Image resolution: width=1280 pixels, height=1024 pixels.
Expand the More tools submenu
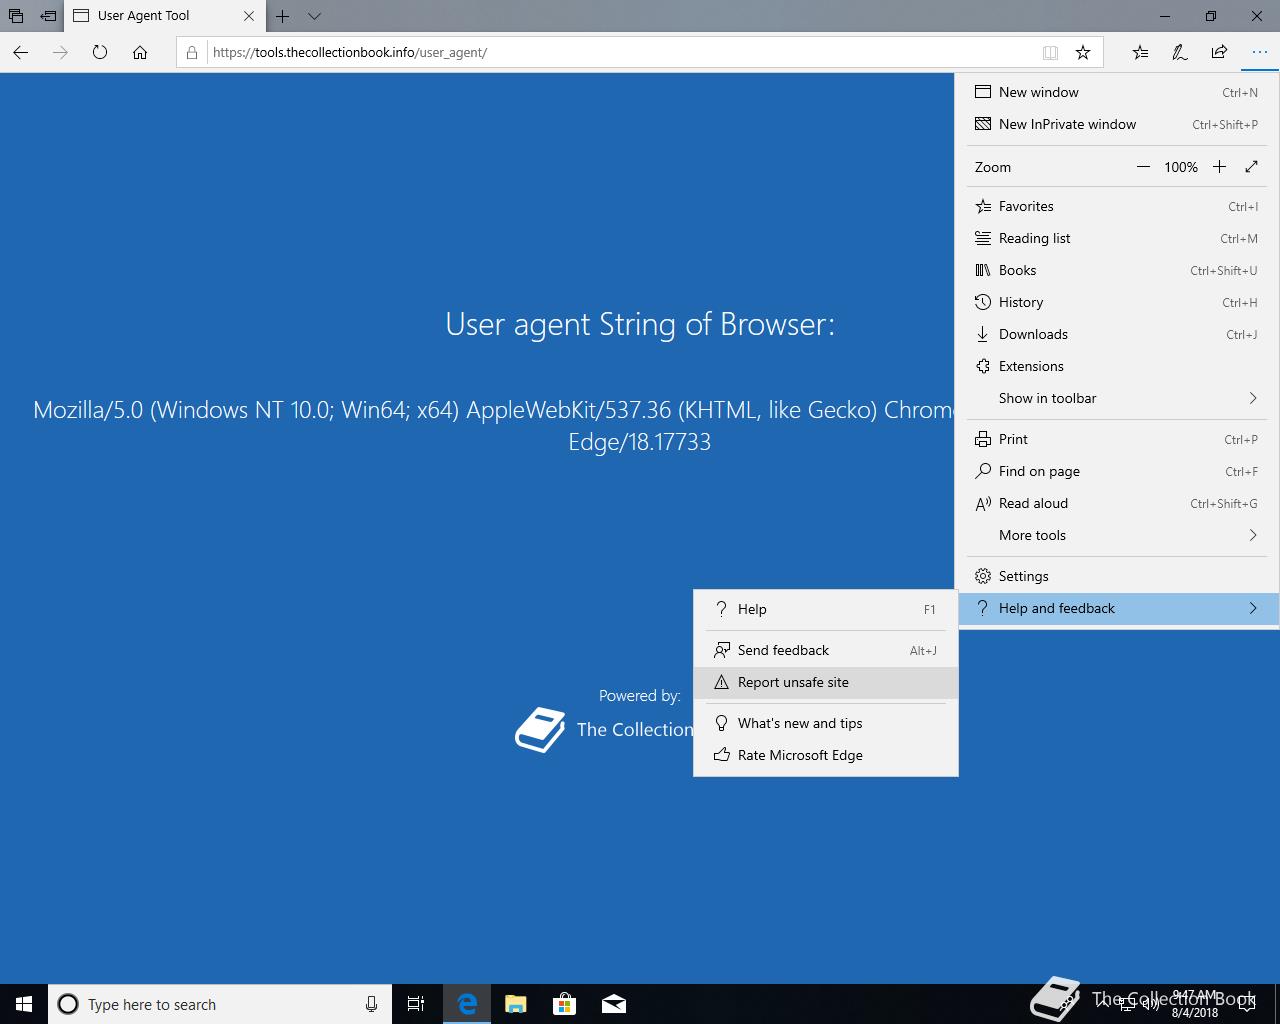[x=1117, y=535]
